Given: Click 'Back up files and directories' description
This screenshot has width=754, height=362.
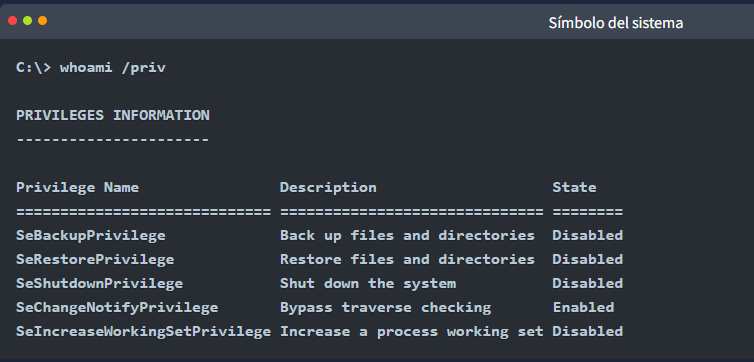Looking at the screenshot, I should [407, 236].
